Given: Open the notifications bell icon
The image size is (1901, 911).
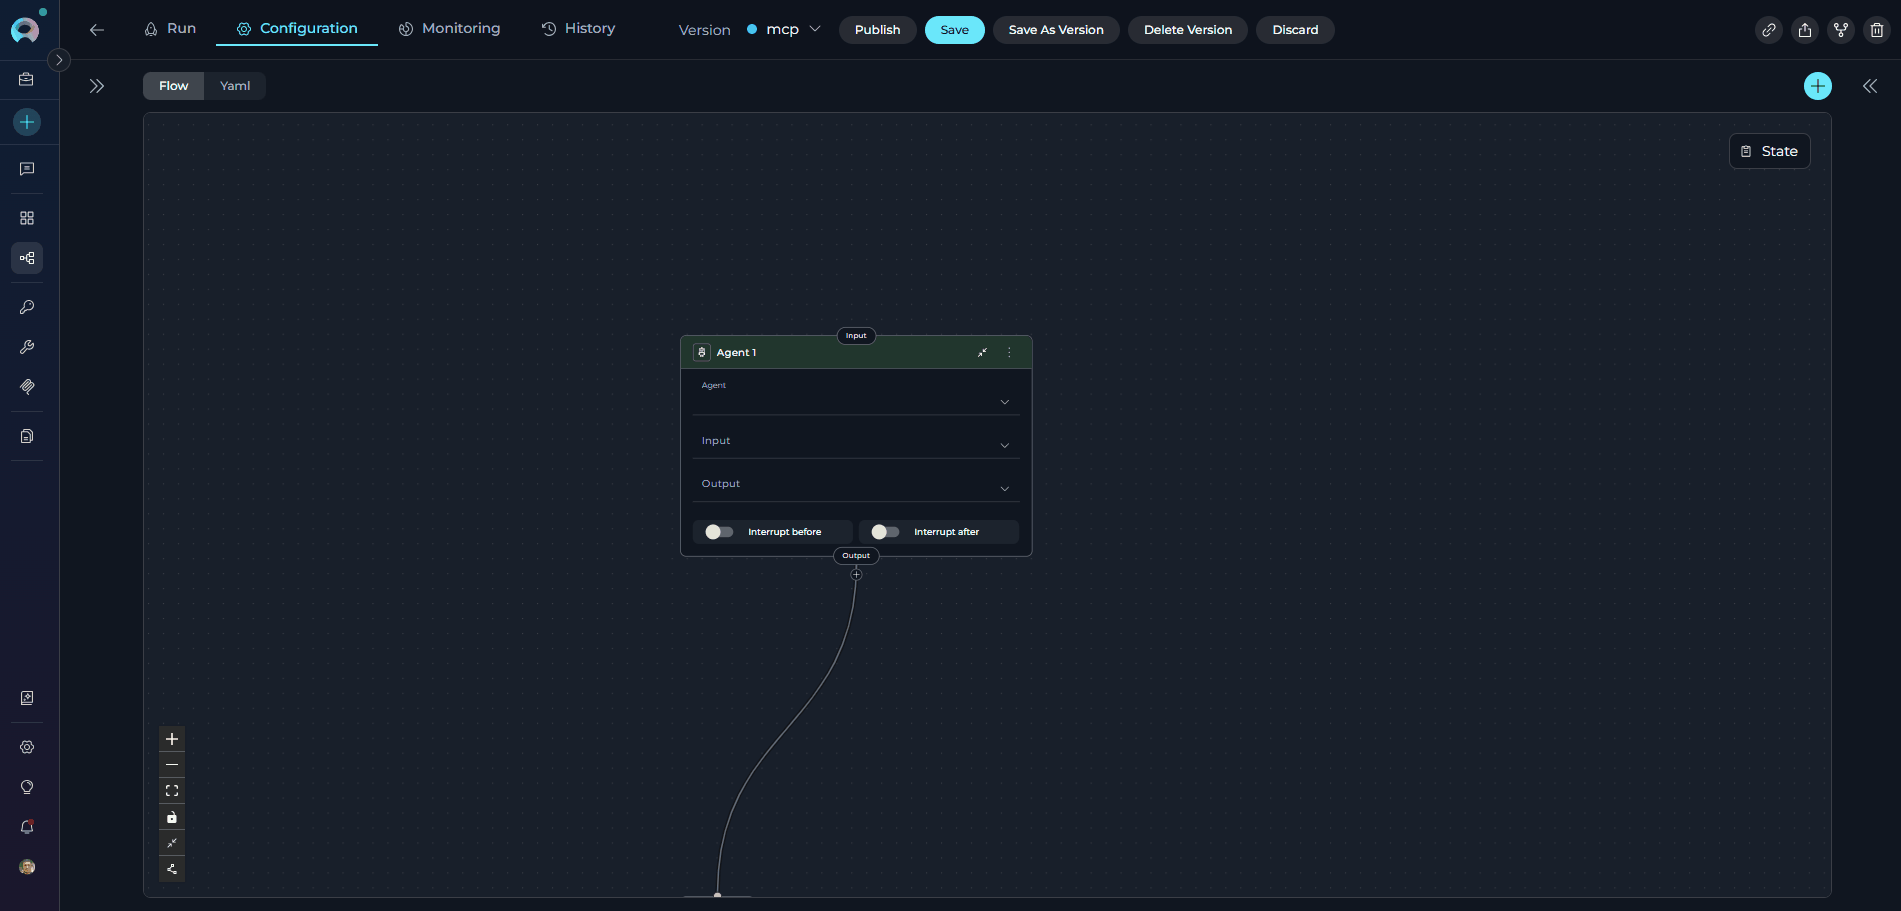Looking at the screenshot, I should [x=27, y=827].
